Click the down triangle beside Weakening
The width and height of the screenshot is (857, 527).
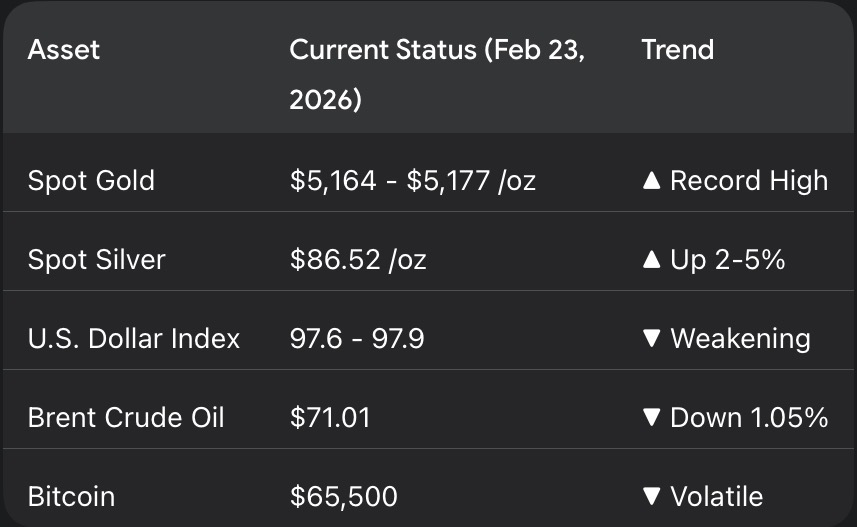coord(652,339)
